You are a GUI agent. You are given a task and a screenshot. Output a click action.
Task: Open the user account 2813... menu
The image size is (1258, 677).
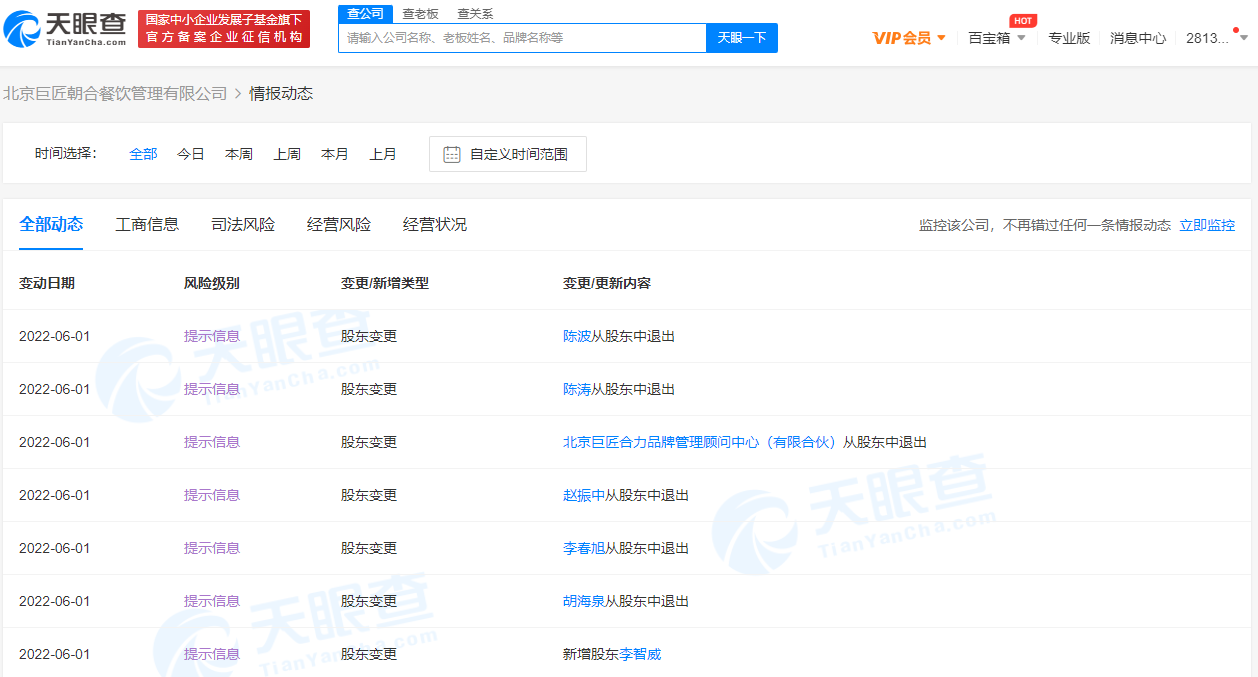click(x=1207, y=38)
